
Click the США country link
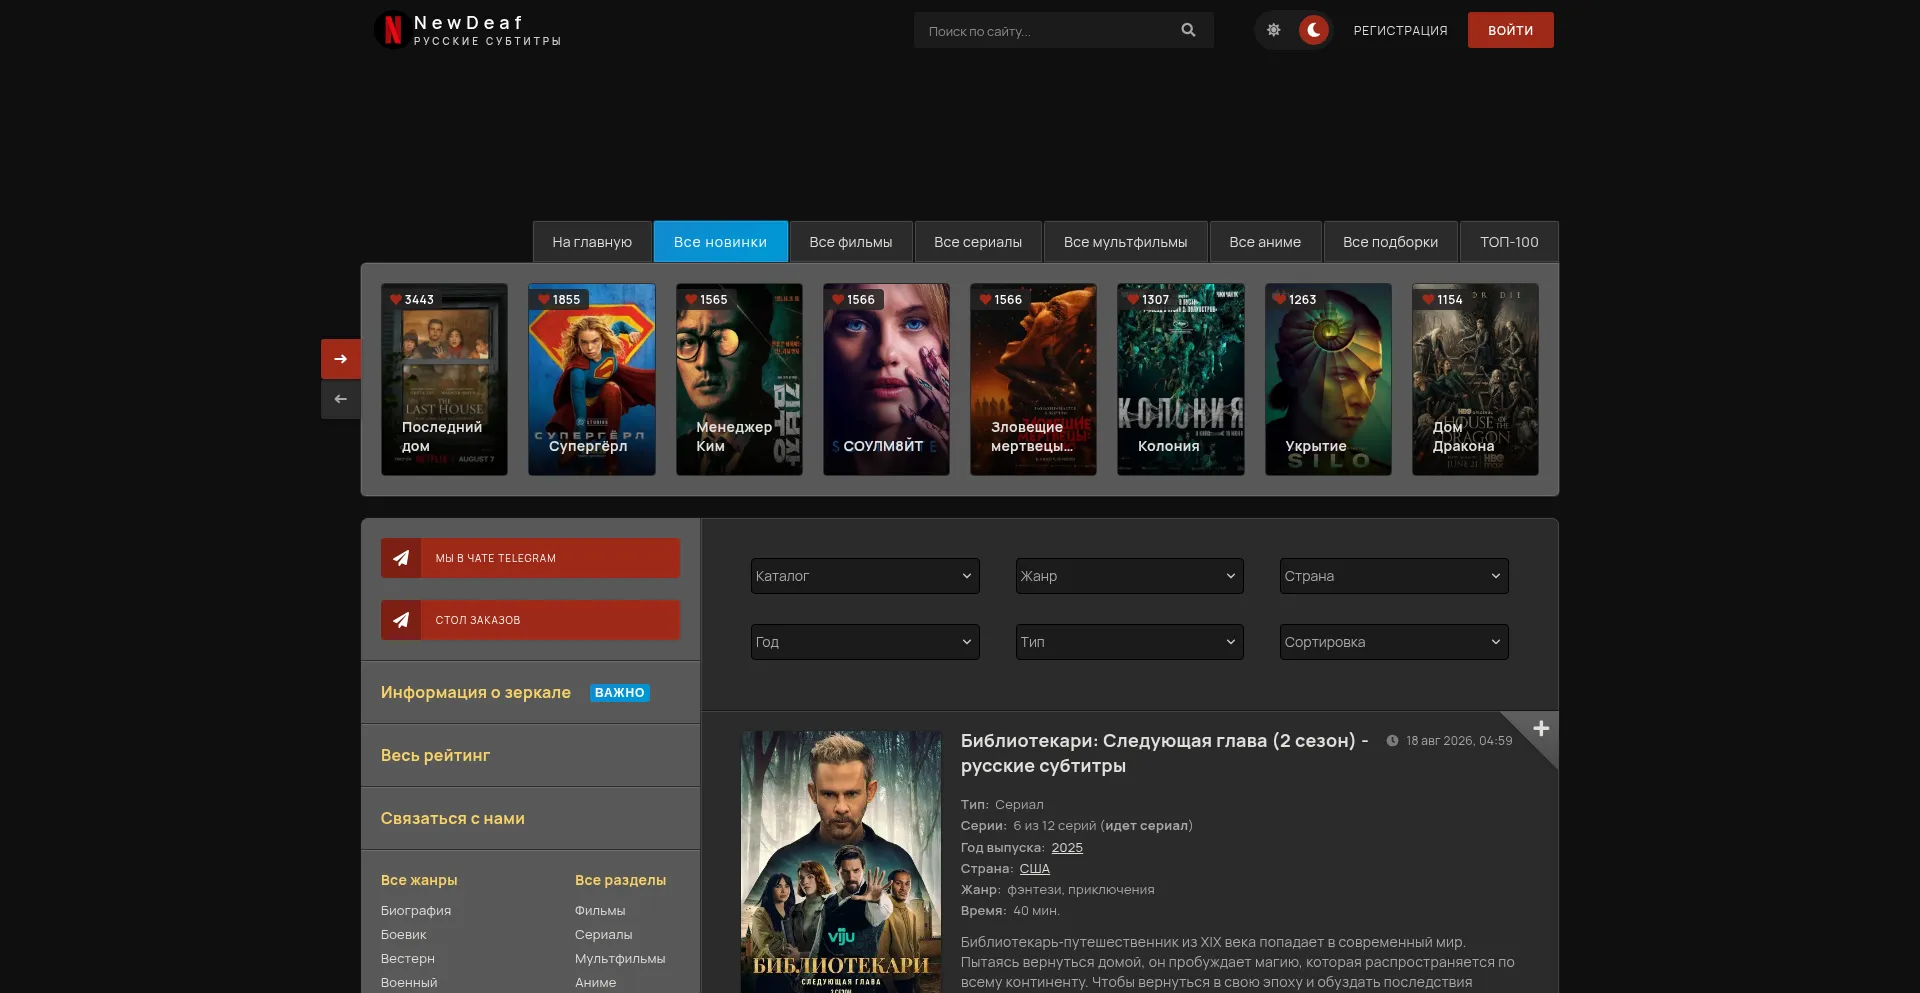(1034, 868)
